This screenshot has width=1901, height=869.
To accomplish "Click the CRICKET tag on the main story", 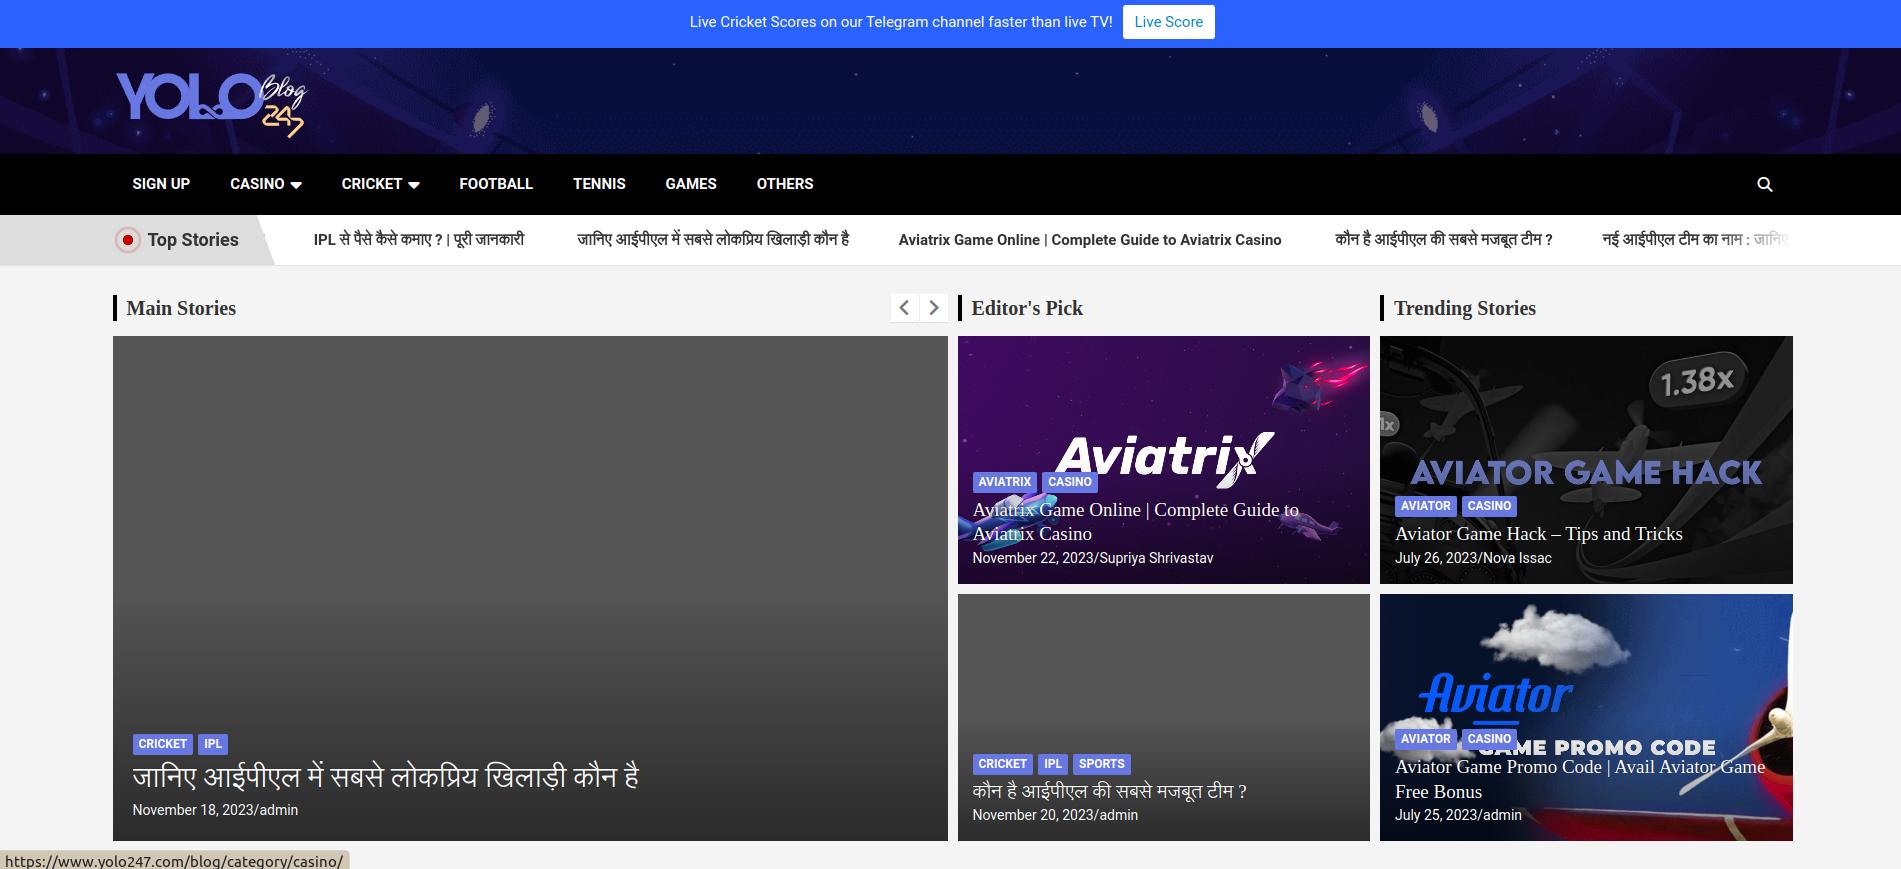I will [162, 744].
